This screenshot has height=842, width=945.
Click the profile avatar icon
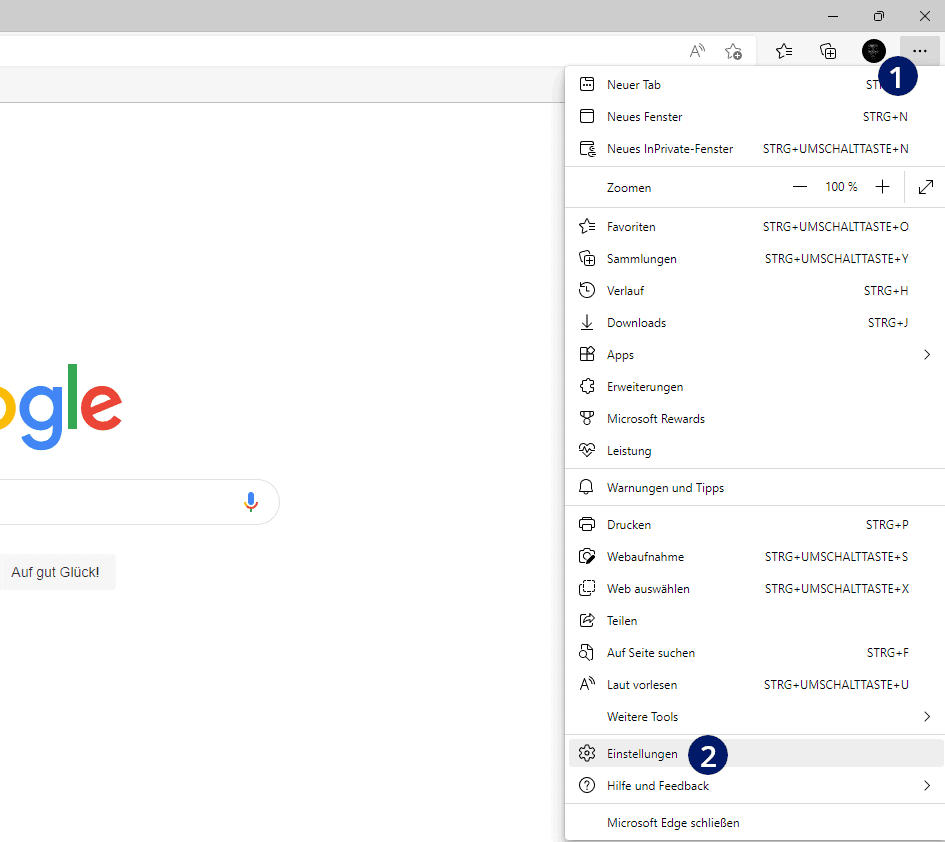[873, 50]
